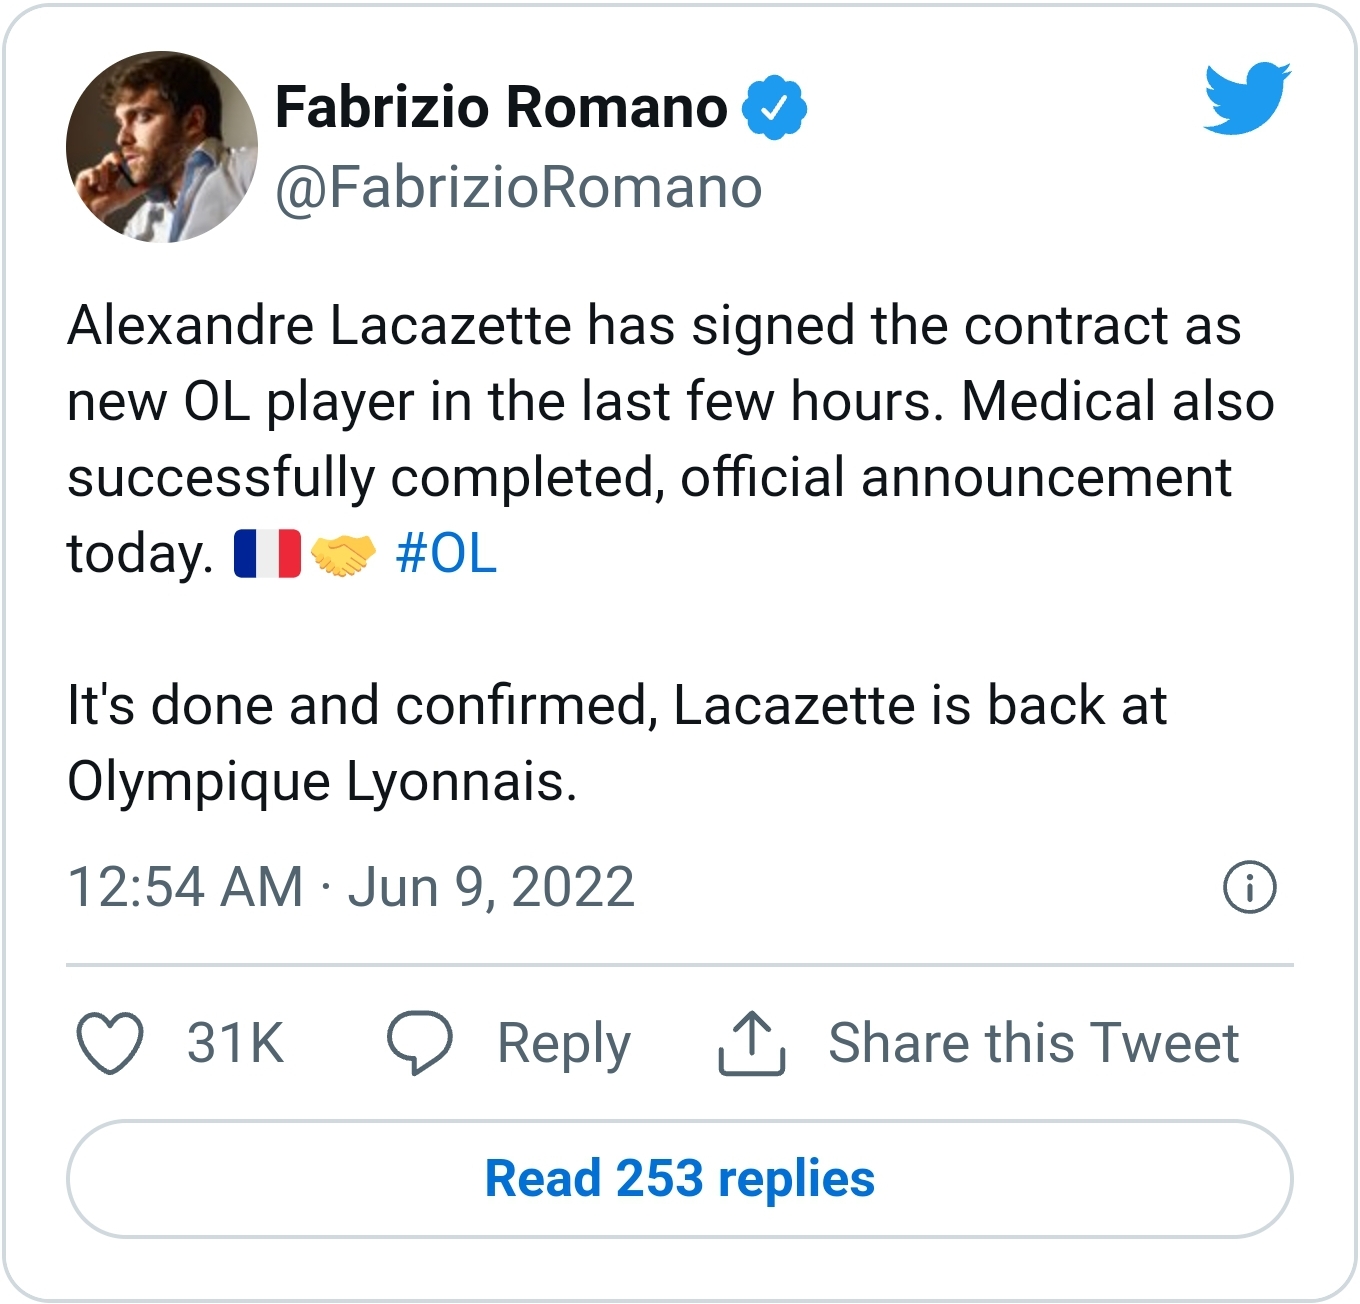Click the Reply text label
1360x1304 pixels.
click(x=564, y=1043)
